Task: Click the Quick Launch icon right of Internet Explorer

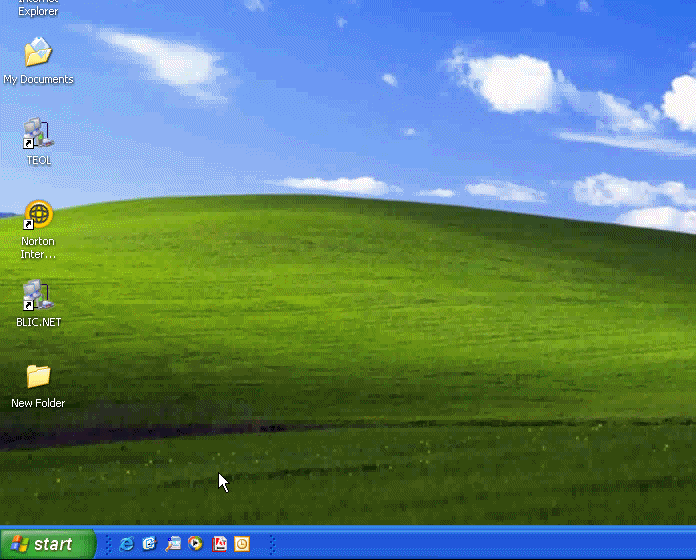Action: (x=150, y=544)
